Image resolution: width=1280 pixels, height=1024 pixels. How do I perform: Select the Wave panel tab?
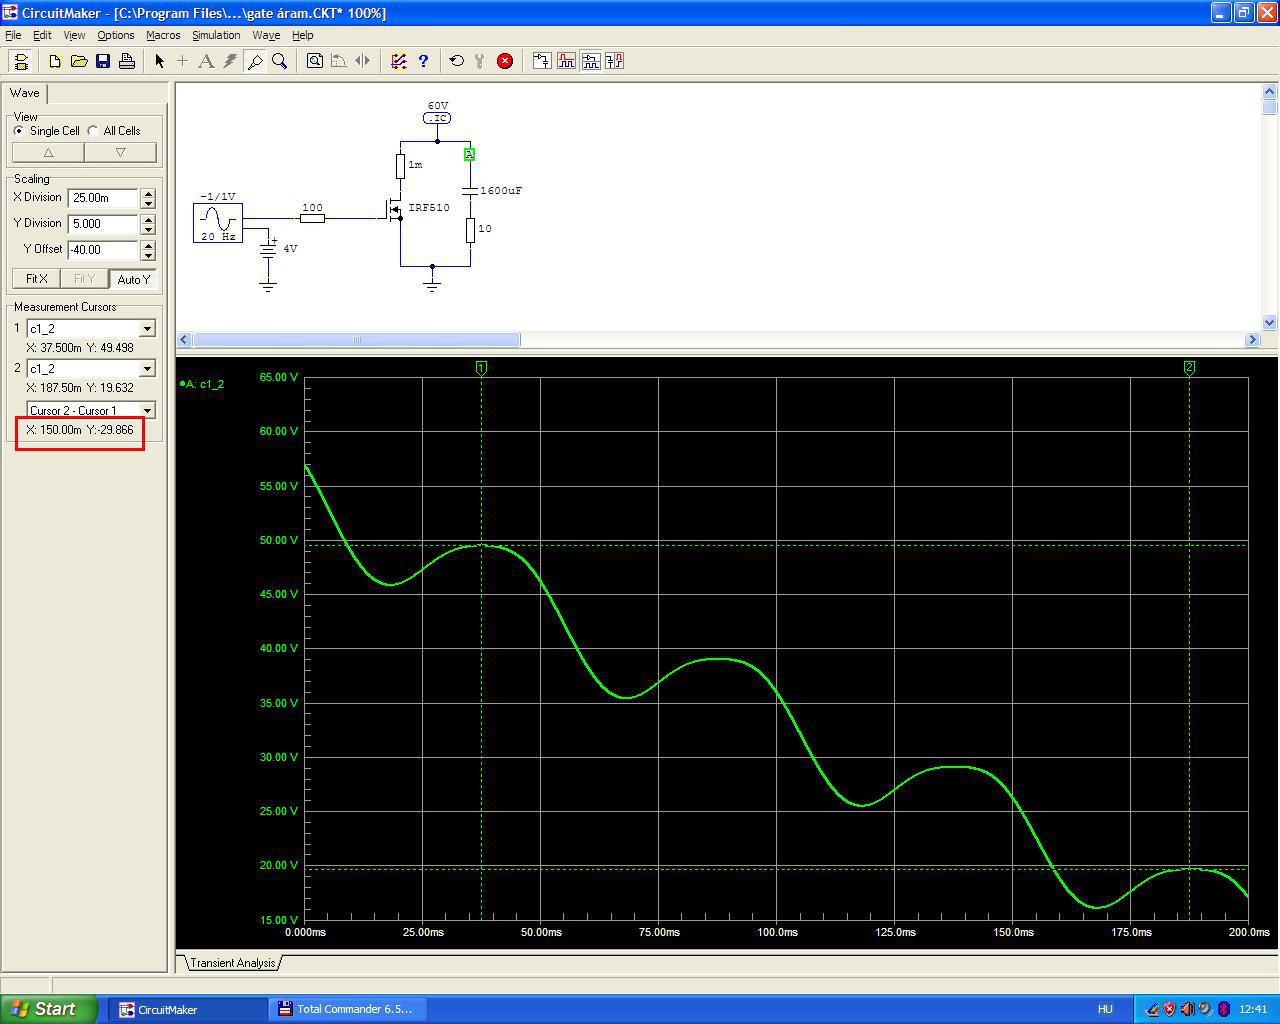coord(25,93)
